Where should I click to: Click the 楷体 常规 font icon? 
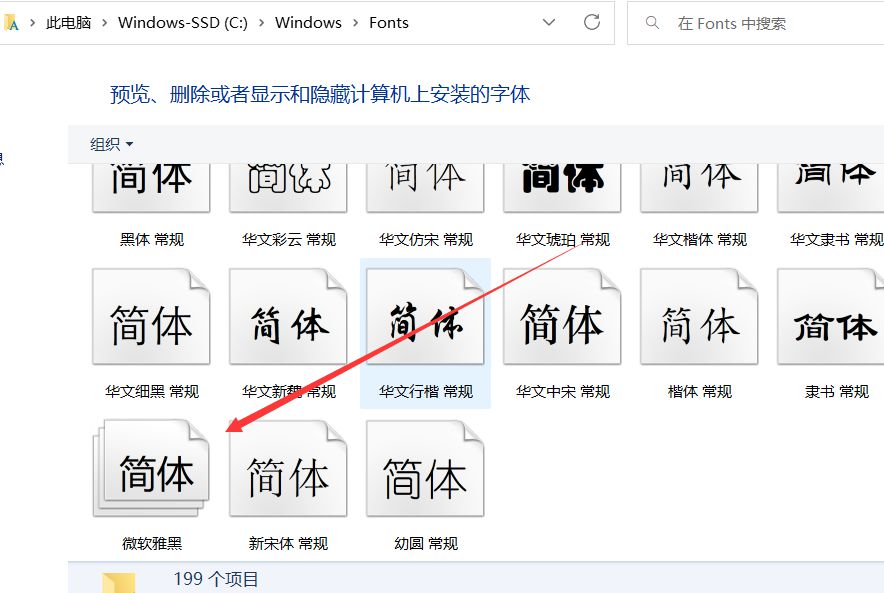(699, 320)
